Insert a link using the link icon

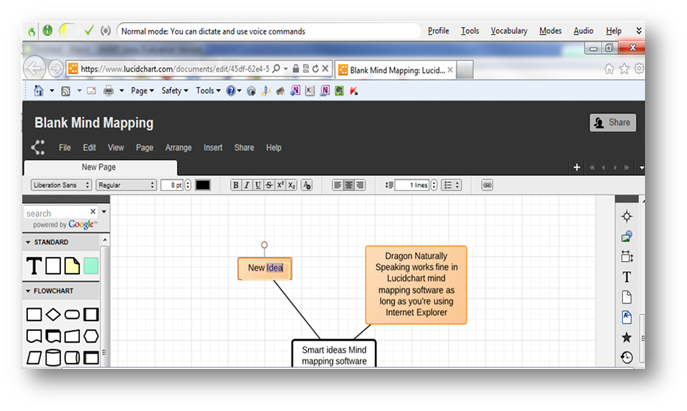487,185
